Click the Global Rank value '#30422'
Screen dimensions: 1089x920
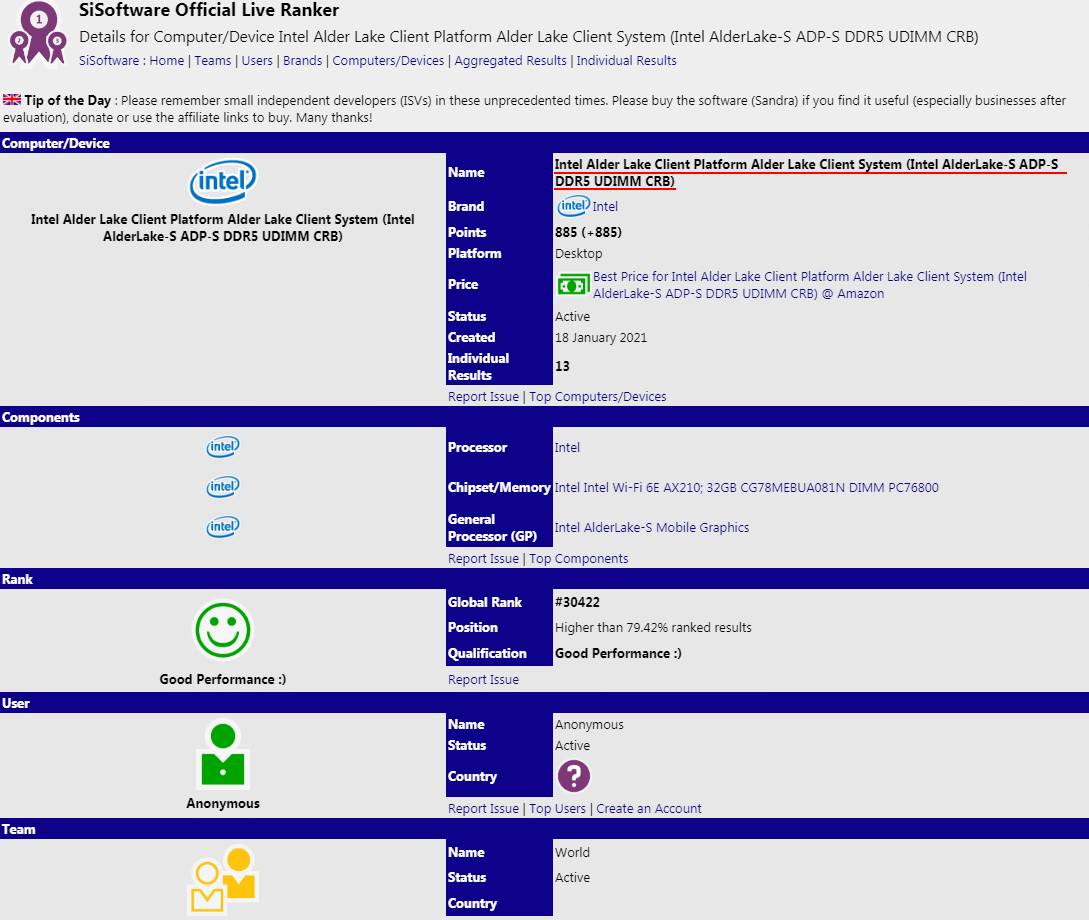coord(577,602)
